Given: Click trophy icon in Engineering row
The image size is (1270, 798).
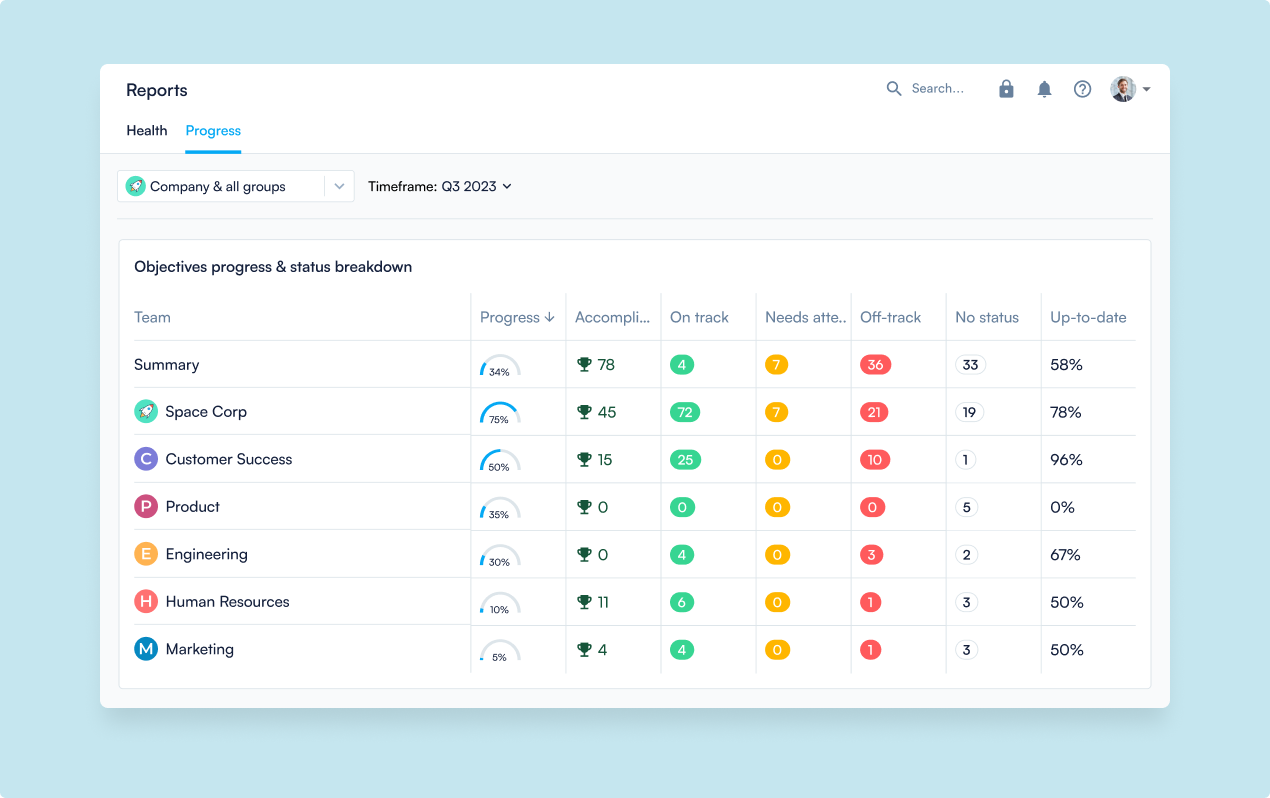Looking at the screenshot, I should coord(585,555).
